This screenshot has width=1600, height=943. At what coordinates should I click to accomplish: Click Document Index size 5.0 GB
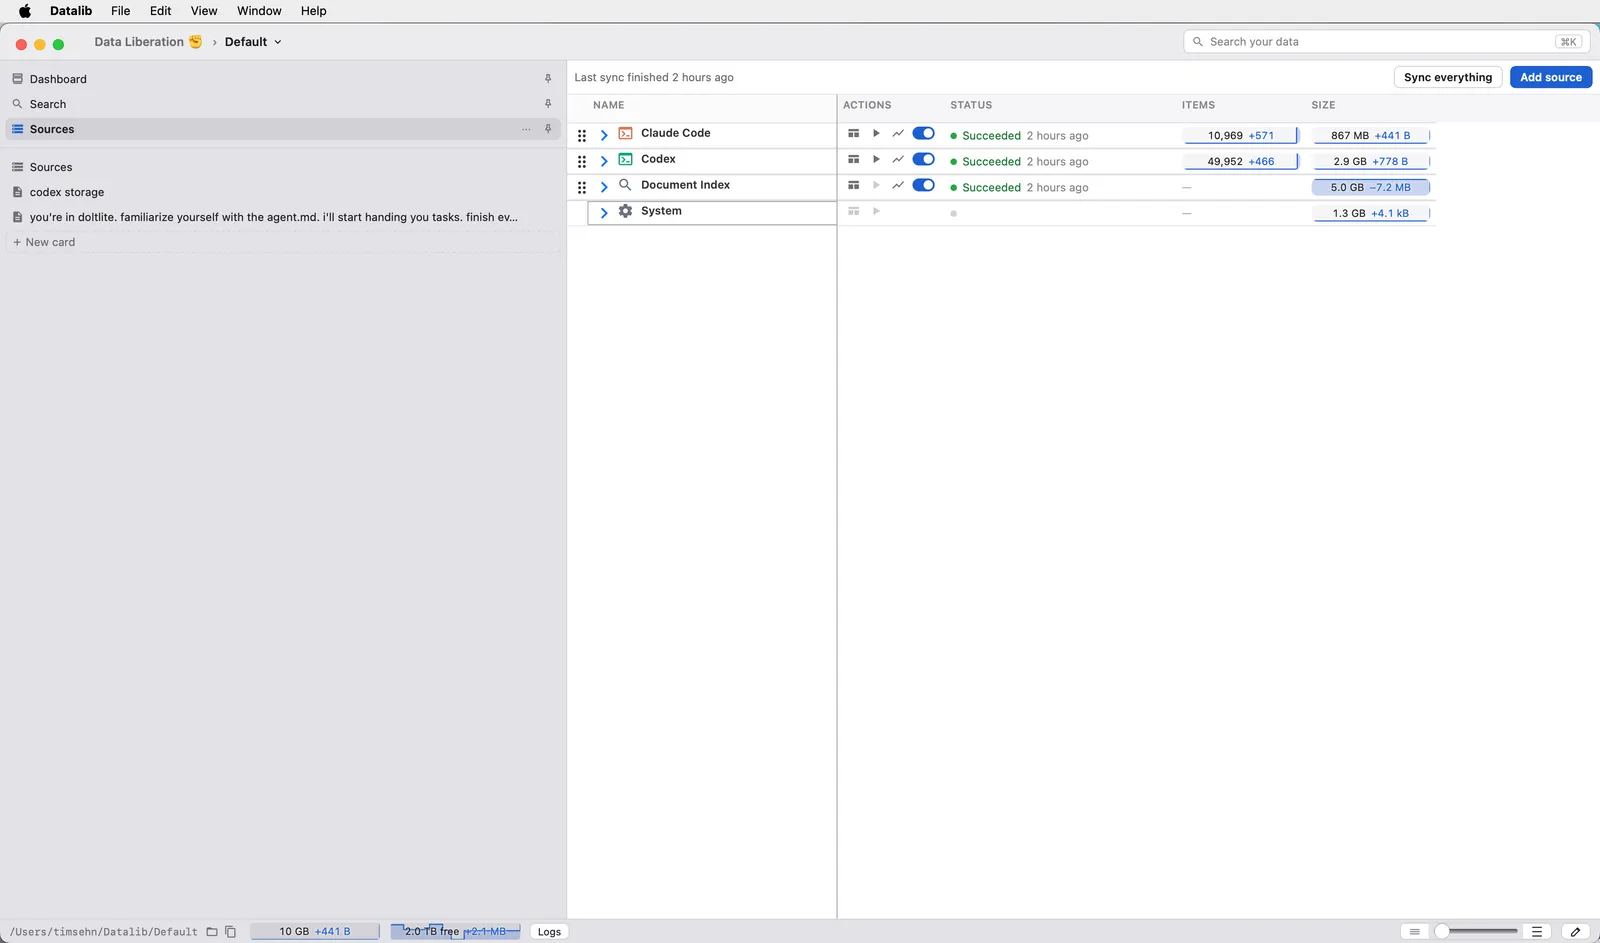pos(1347,187)
